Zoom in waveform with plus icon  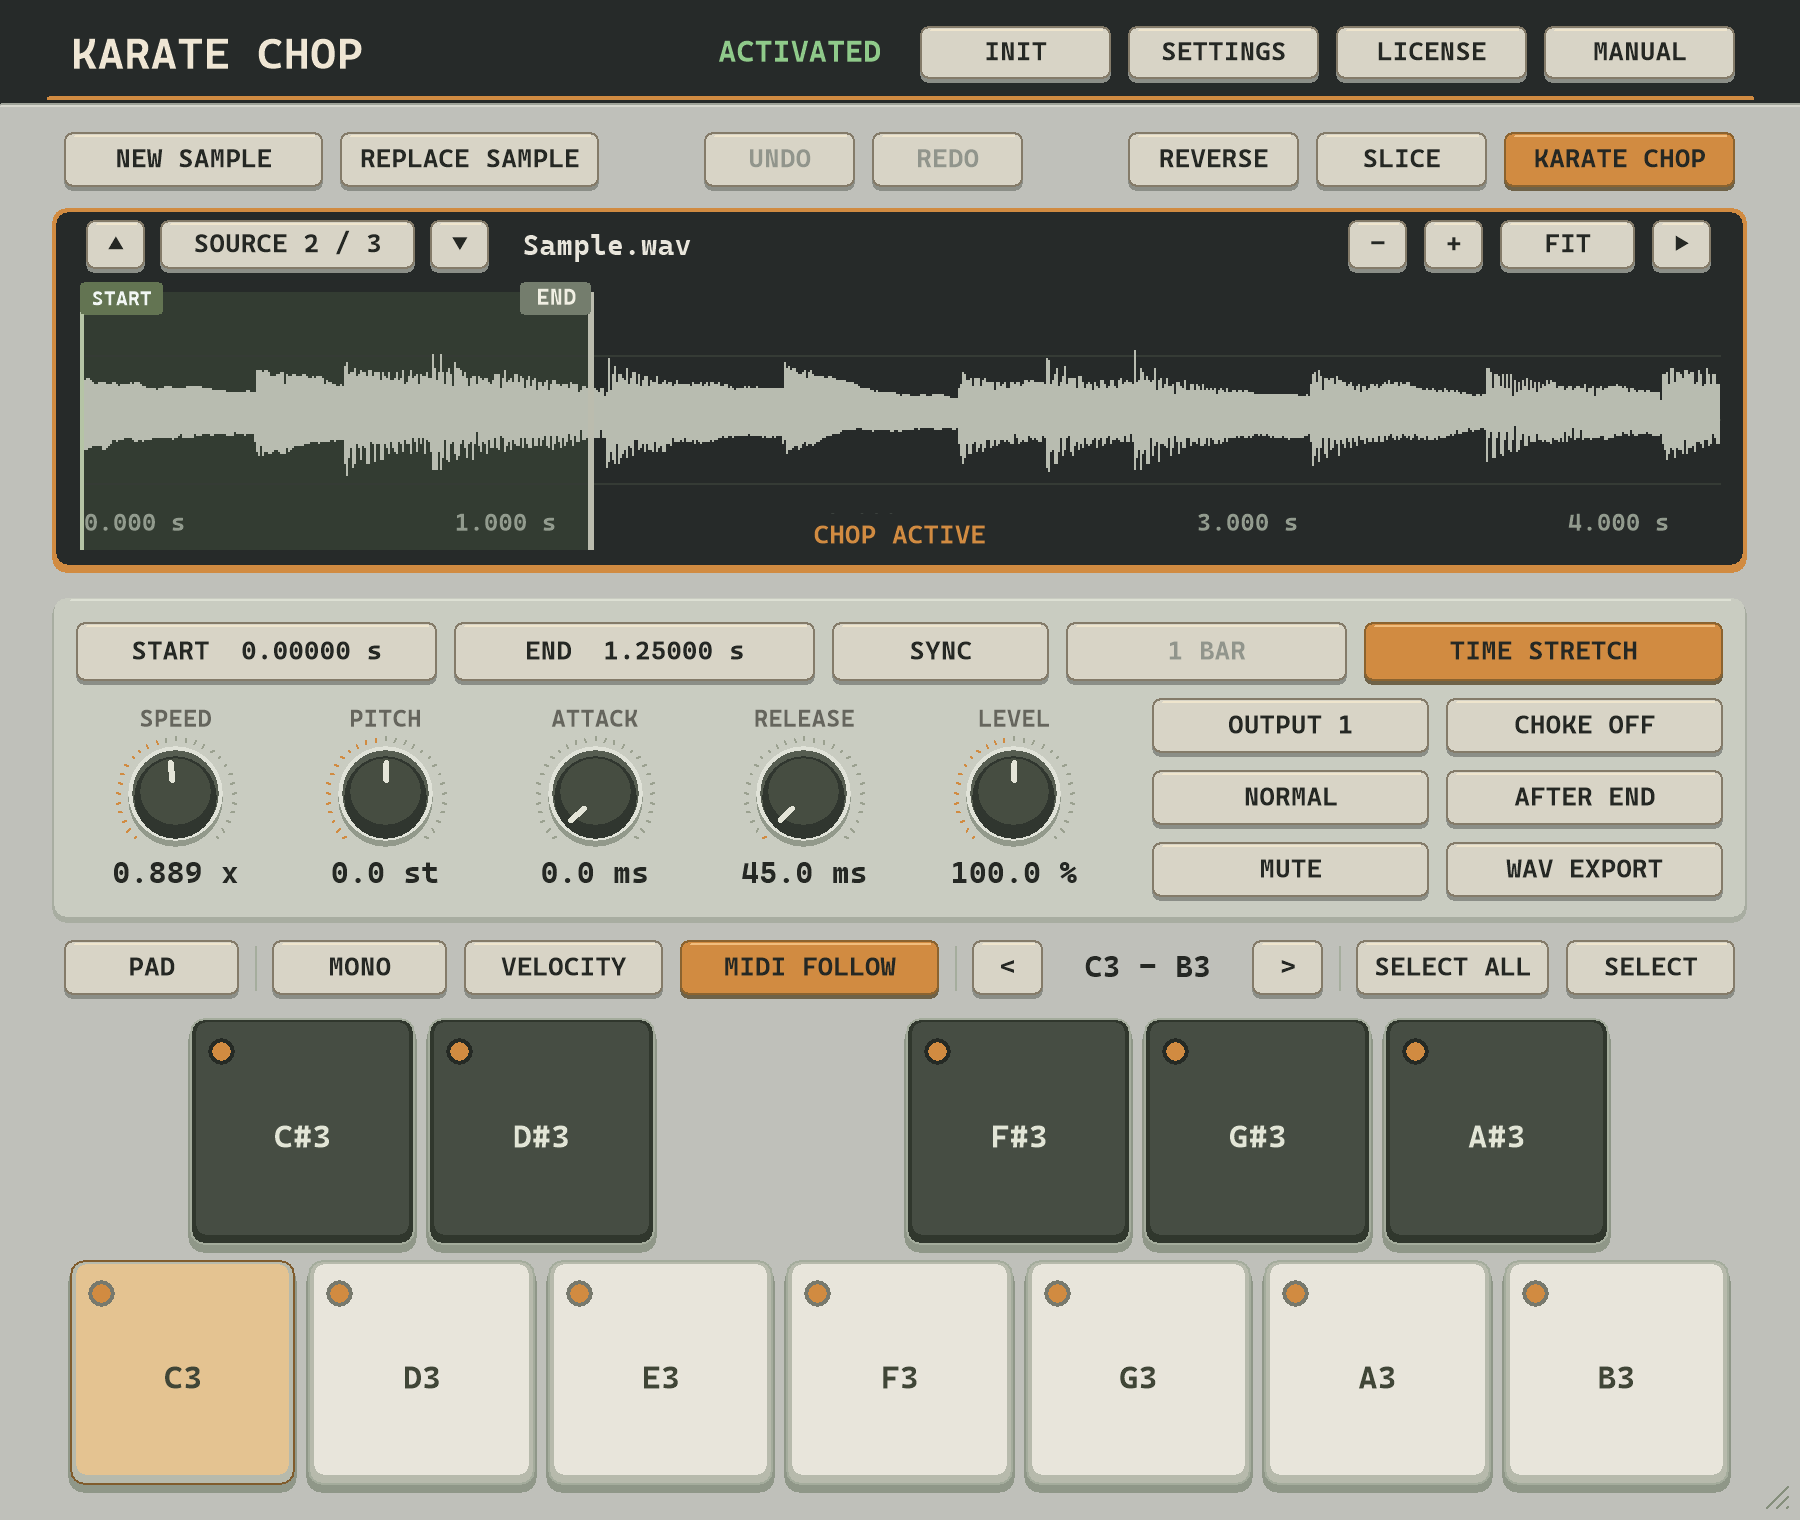1453,244
